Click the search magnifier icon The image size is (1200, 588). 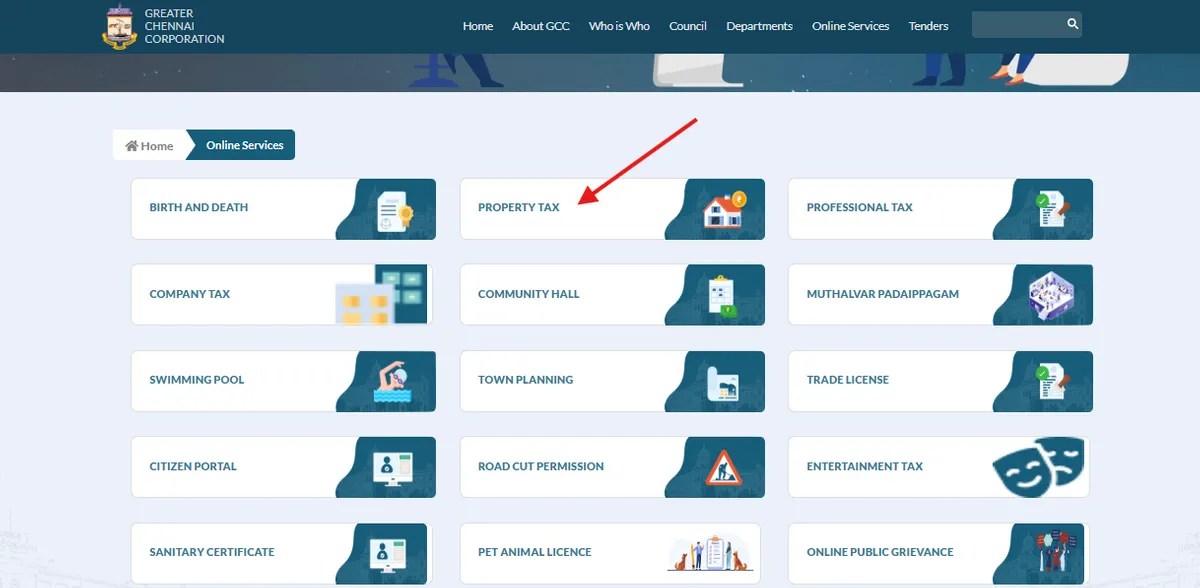pyautogui.click(x=1072, y=24)
